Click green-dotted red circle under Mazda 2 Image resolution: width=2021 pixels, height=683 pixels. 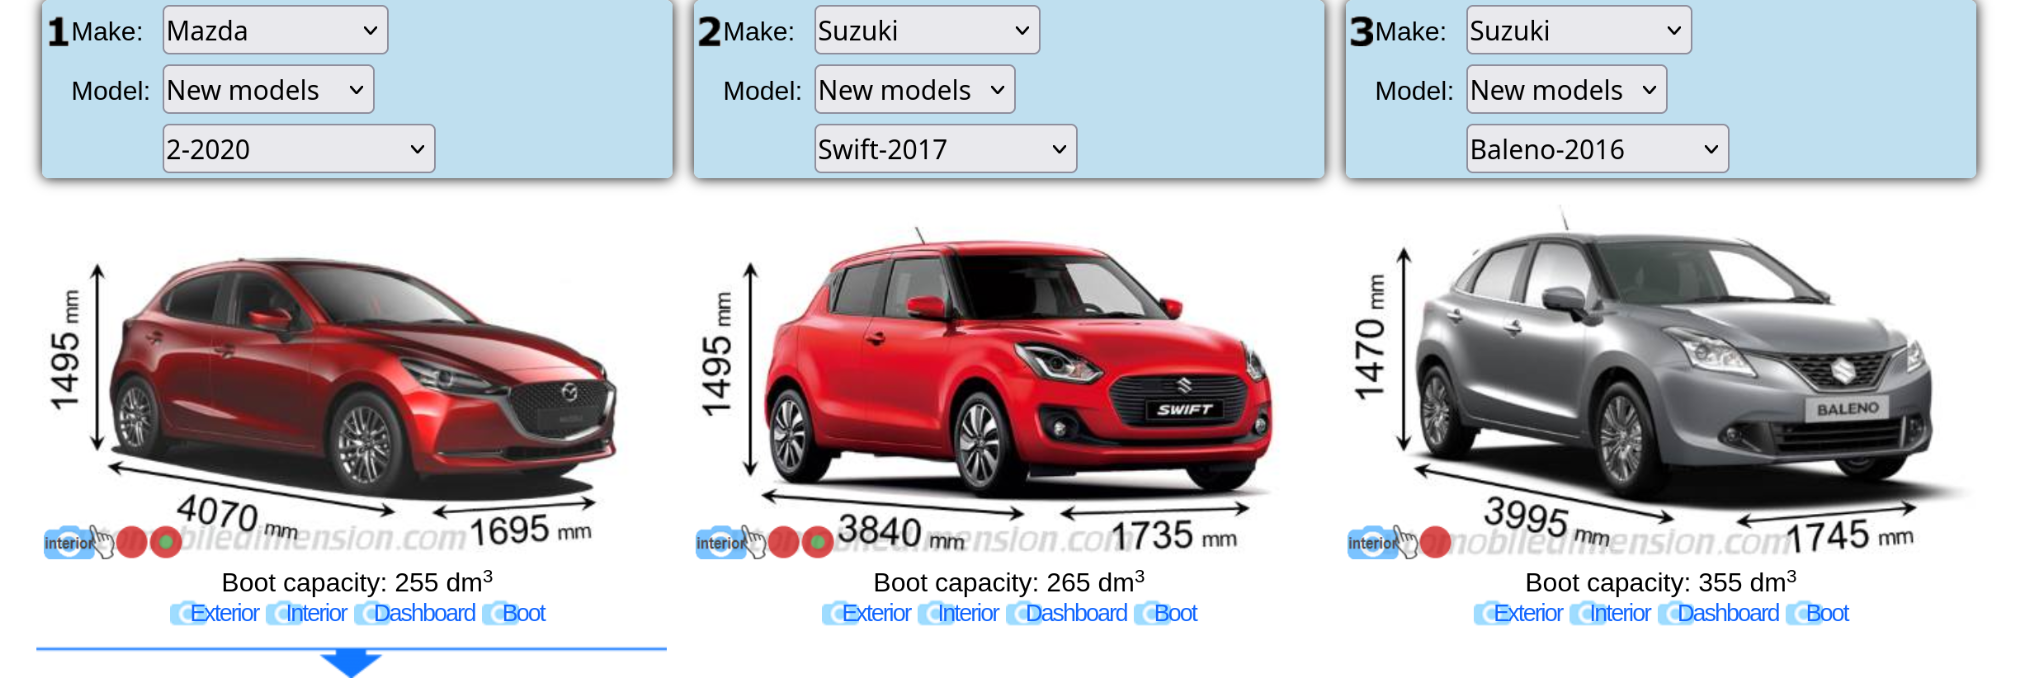pos(166,542)
